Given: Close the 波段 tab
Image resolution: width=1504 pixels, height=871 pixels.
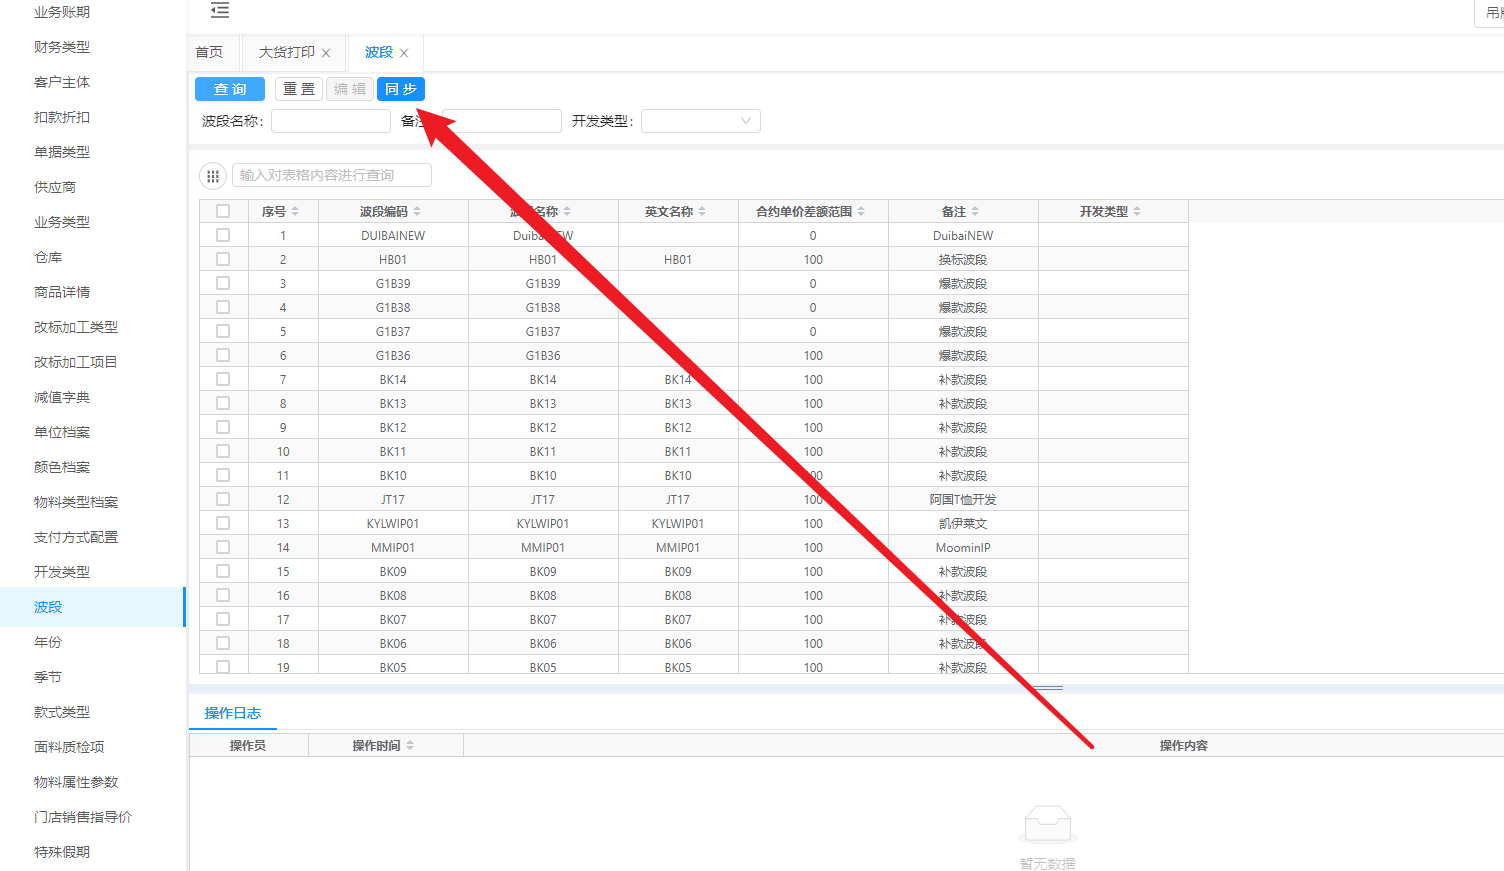Looking at the screenshot, I should (404, 53).
